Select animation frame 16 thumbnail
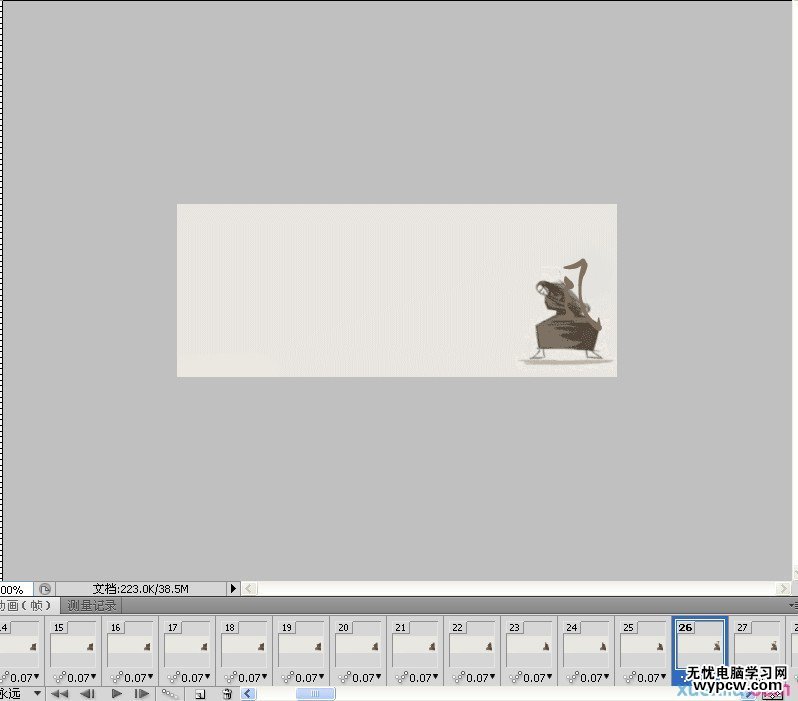The image size is (798, 701). click(x=130, y=644)
